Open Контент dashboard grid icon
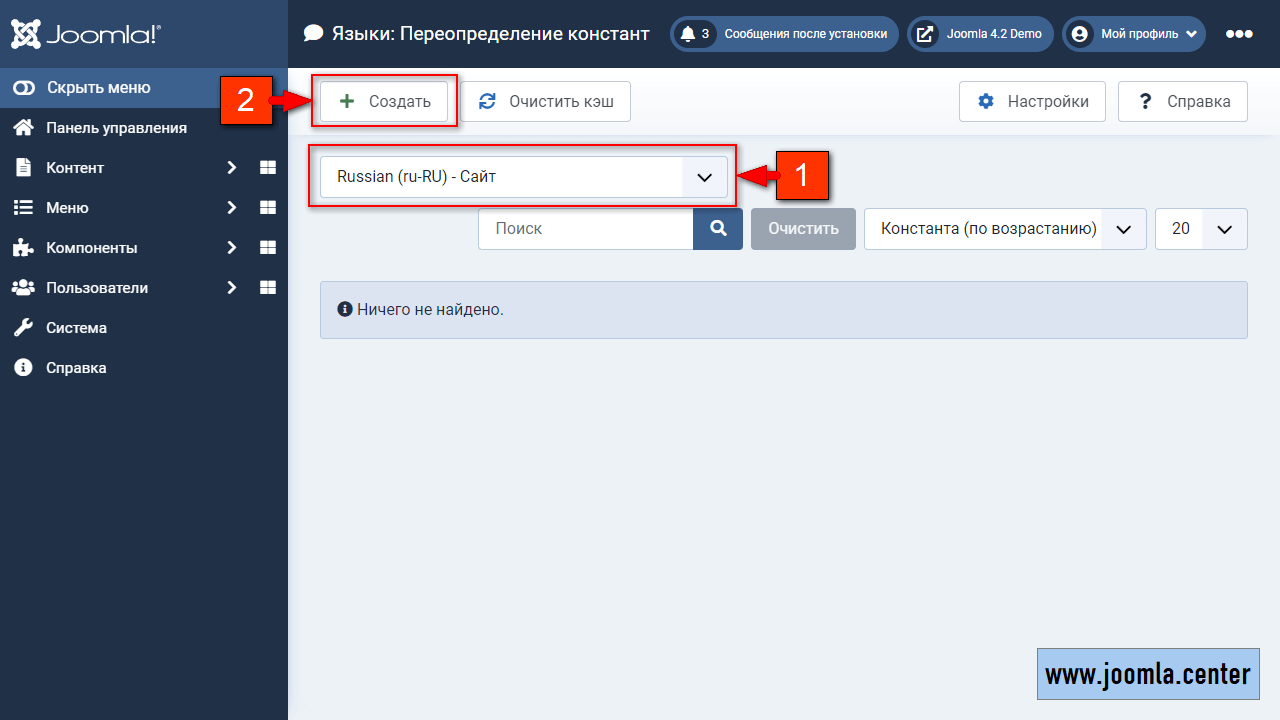 [268, 168]
